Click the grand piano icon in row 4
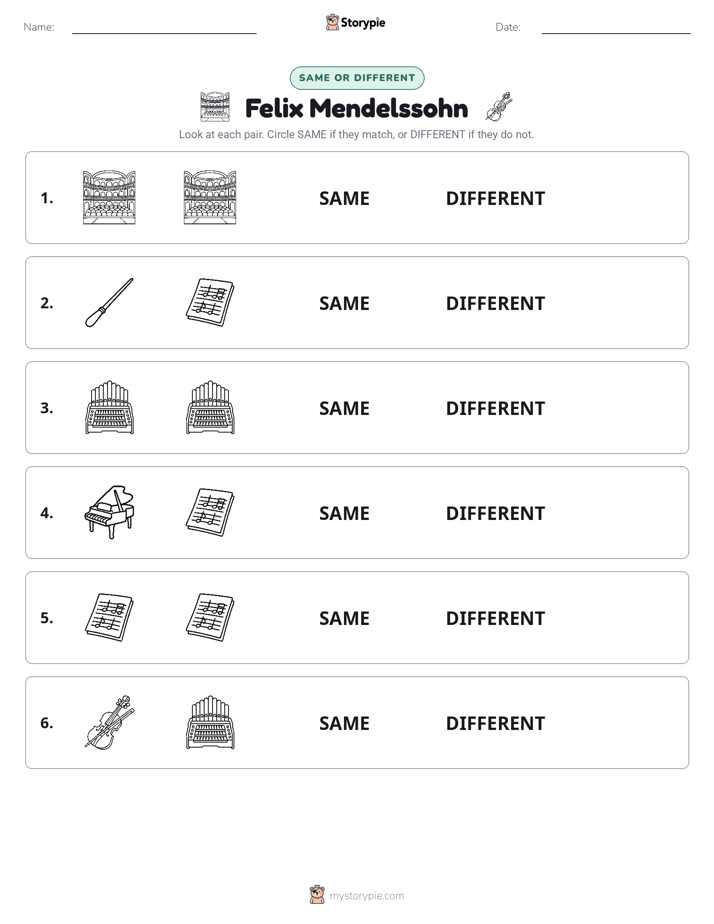 110,512
